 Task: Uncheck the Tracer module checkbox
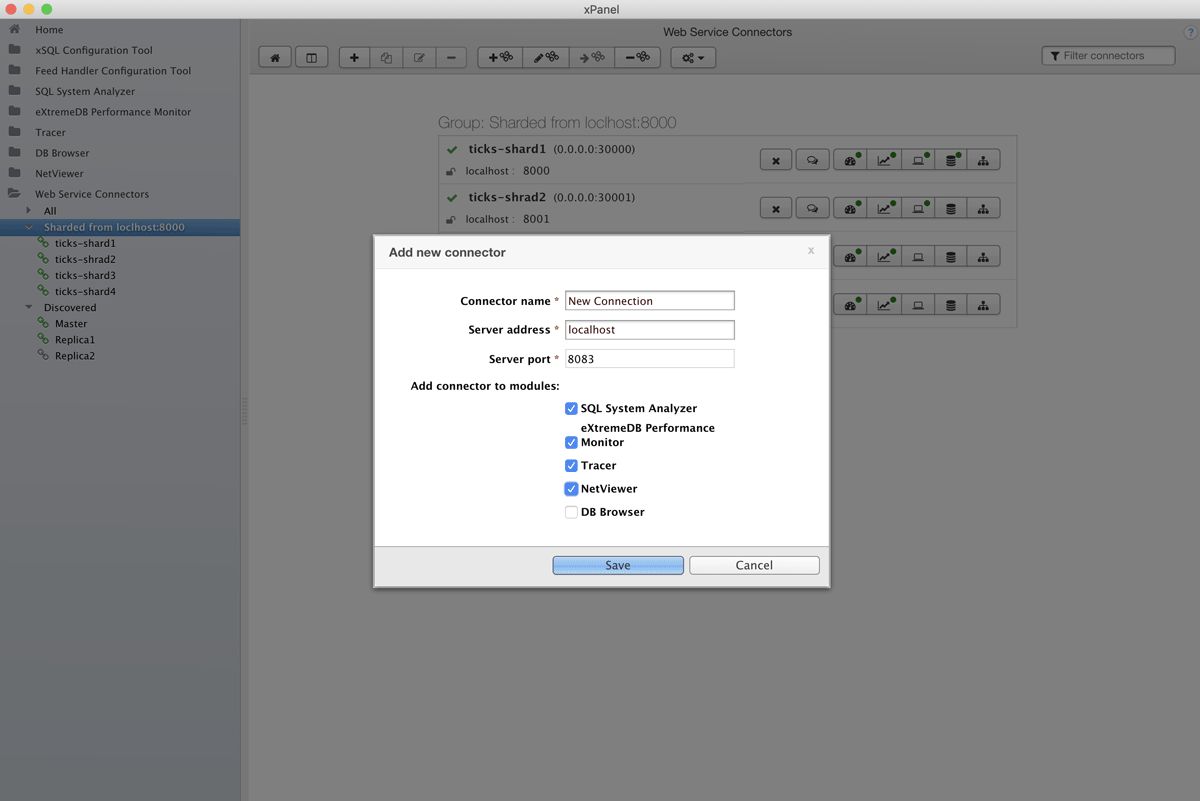571,465
